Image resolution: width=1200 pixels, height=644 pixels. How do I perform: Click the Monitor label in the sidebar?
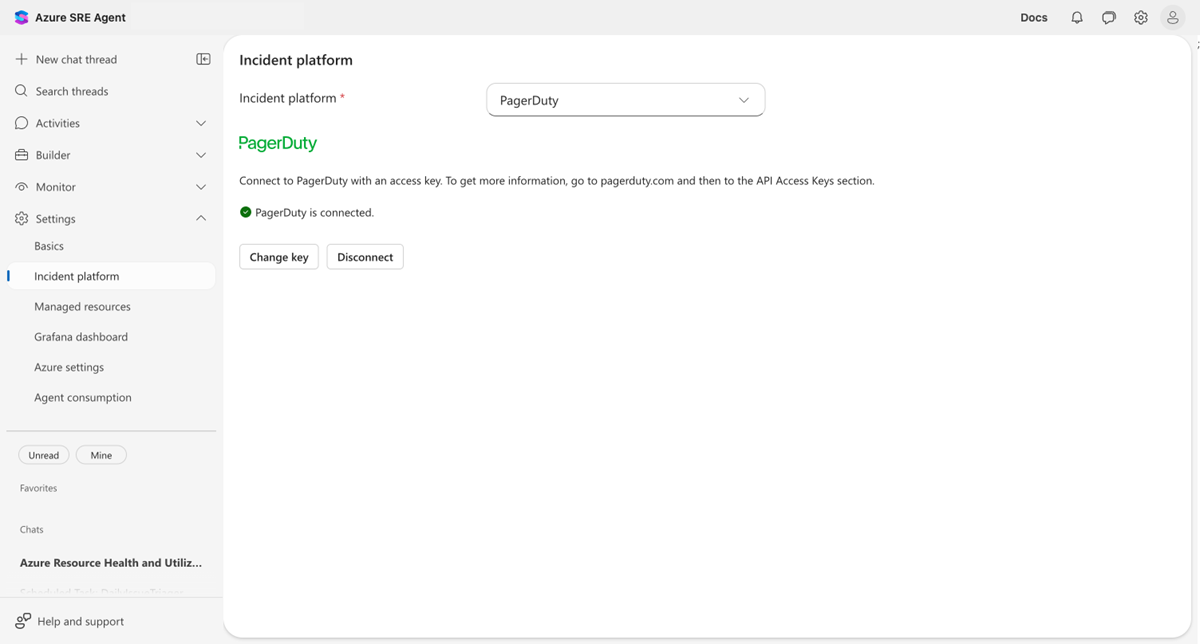click(x=56, y=187)
